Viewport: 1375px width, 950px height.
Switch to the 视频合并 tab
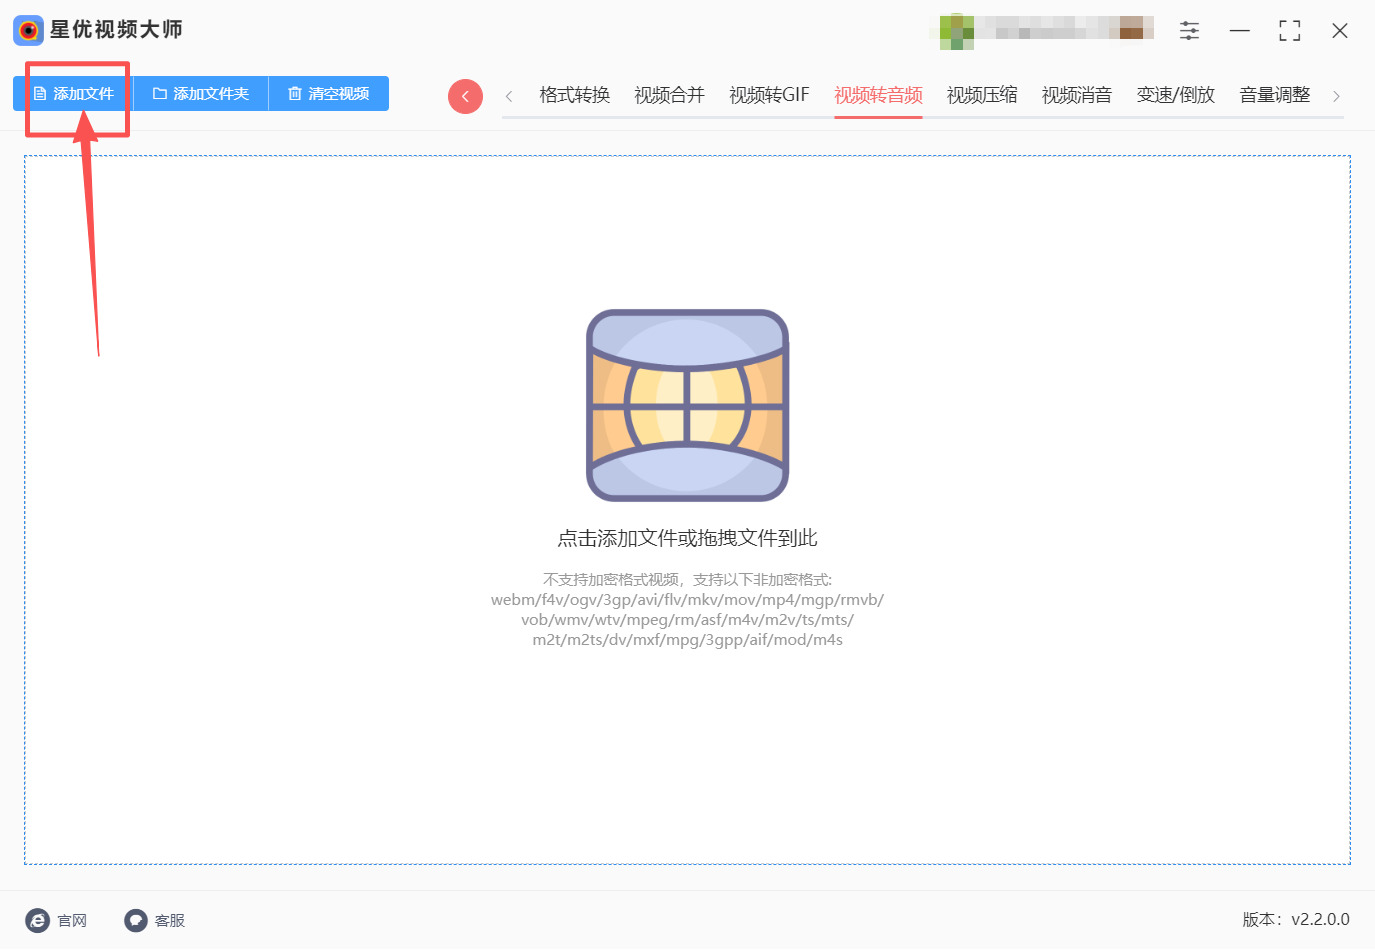(670, 95)
